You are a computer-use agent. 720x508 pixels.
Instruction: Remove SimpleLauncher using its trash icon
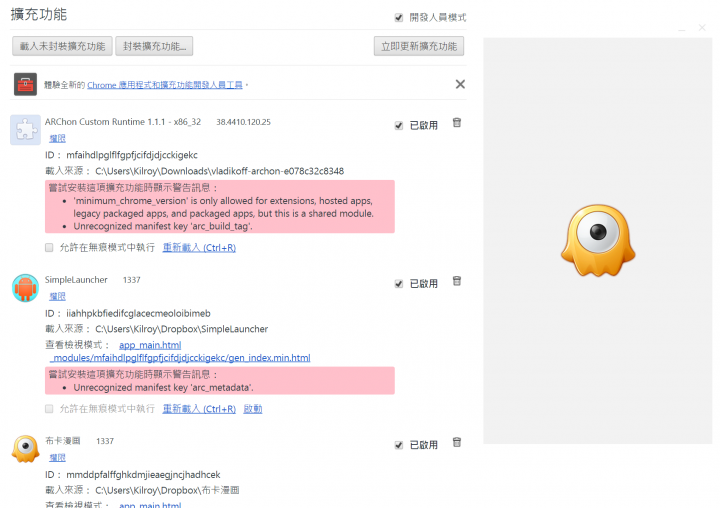click(457, 281)
